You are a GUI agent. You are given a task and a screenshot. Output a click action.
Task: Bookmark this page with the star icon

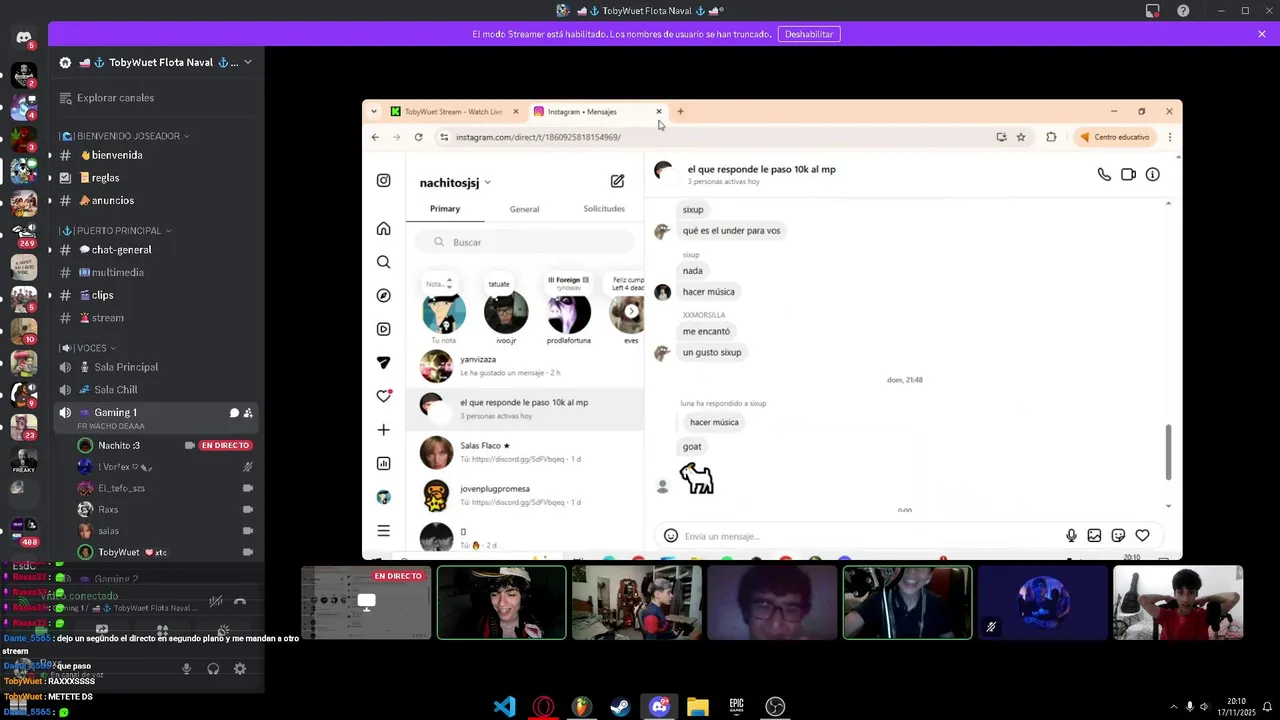(1021, 137)
